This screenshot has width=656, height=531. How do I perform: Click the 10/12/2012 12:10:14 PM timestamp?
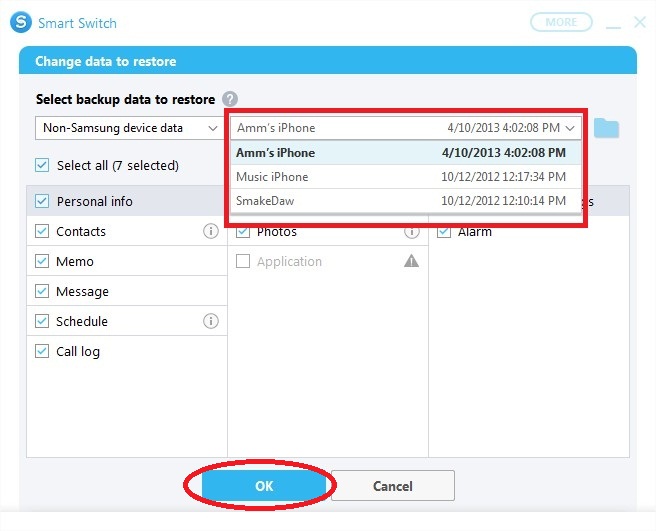[x=503, y=201]
